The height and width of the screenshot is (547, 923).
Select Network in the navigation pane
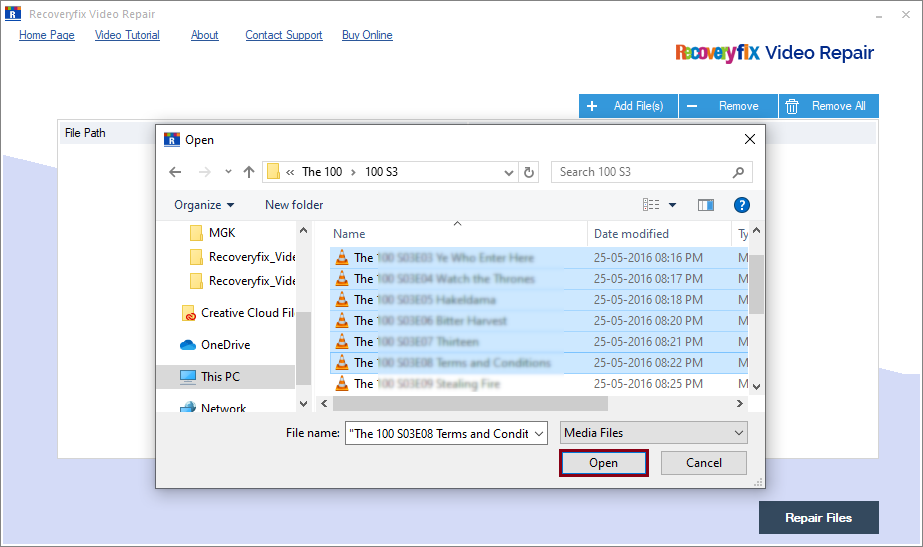[213, 407]
